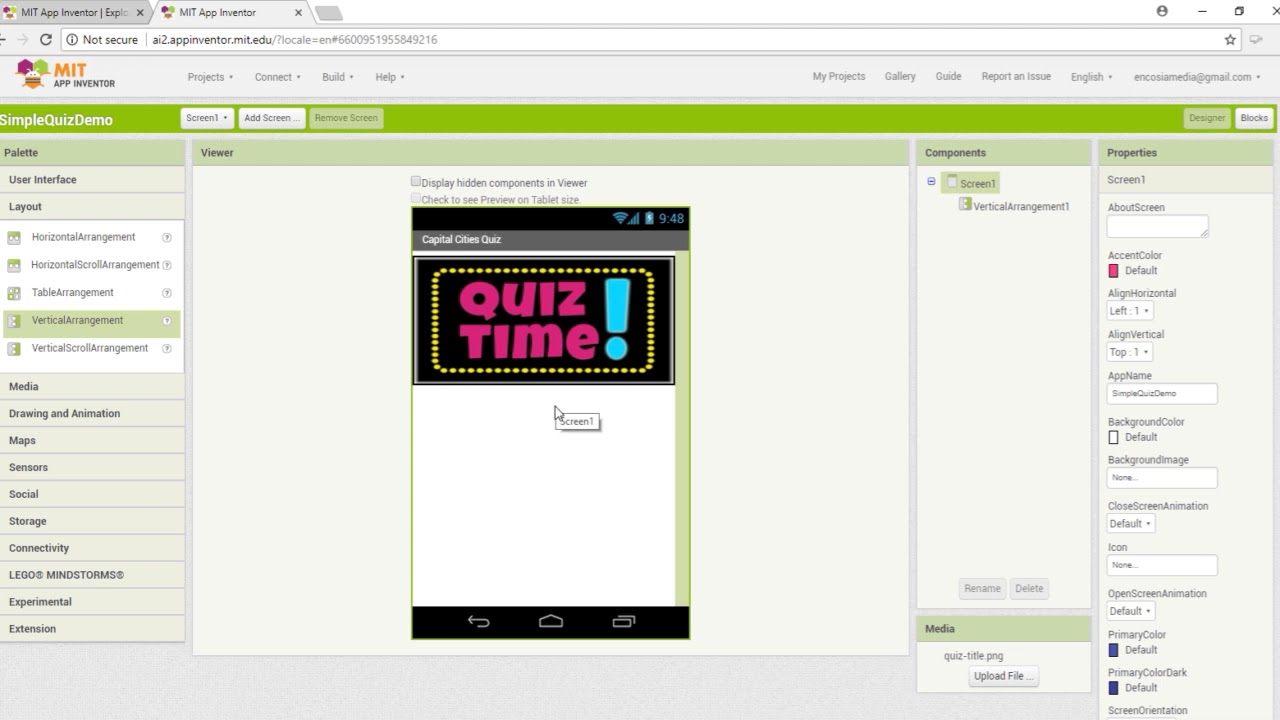1280x720 pixels.
Task: Select the VerticalArrangement palette icon
Action: point(14,321)
